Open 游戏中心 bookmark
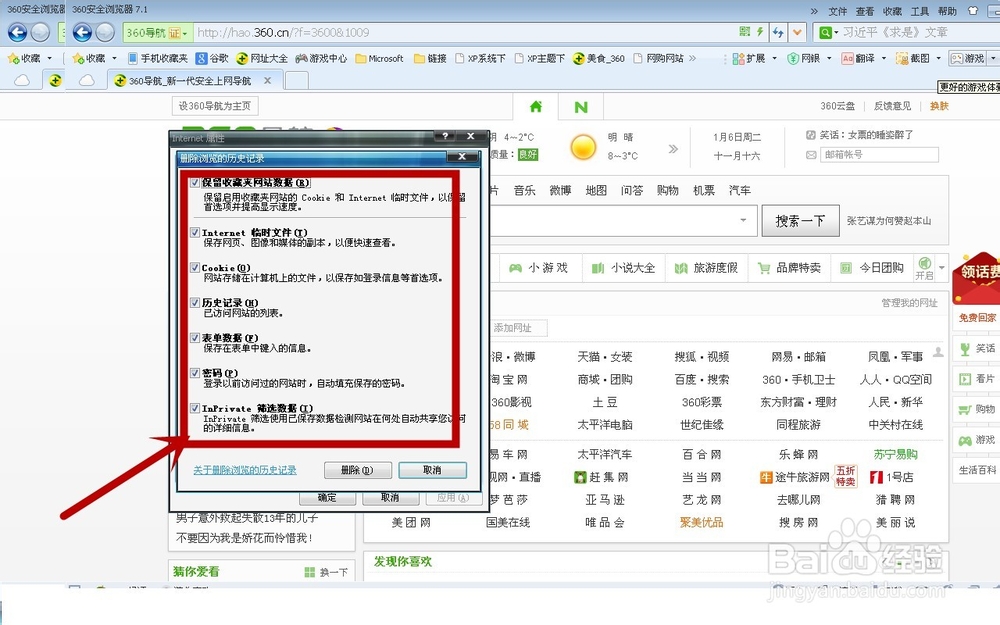This screenshot has width=1000, height=625. (321, 58)
